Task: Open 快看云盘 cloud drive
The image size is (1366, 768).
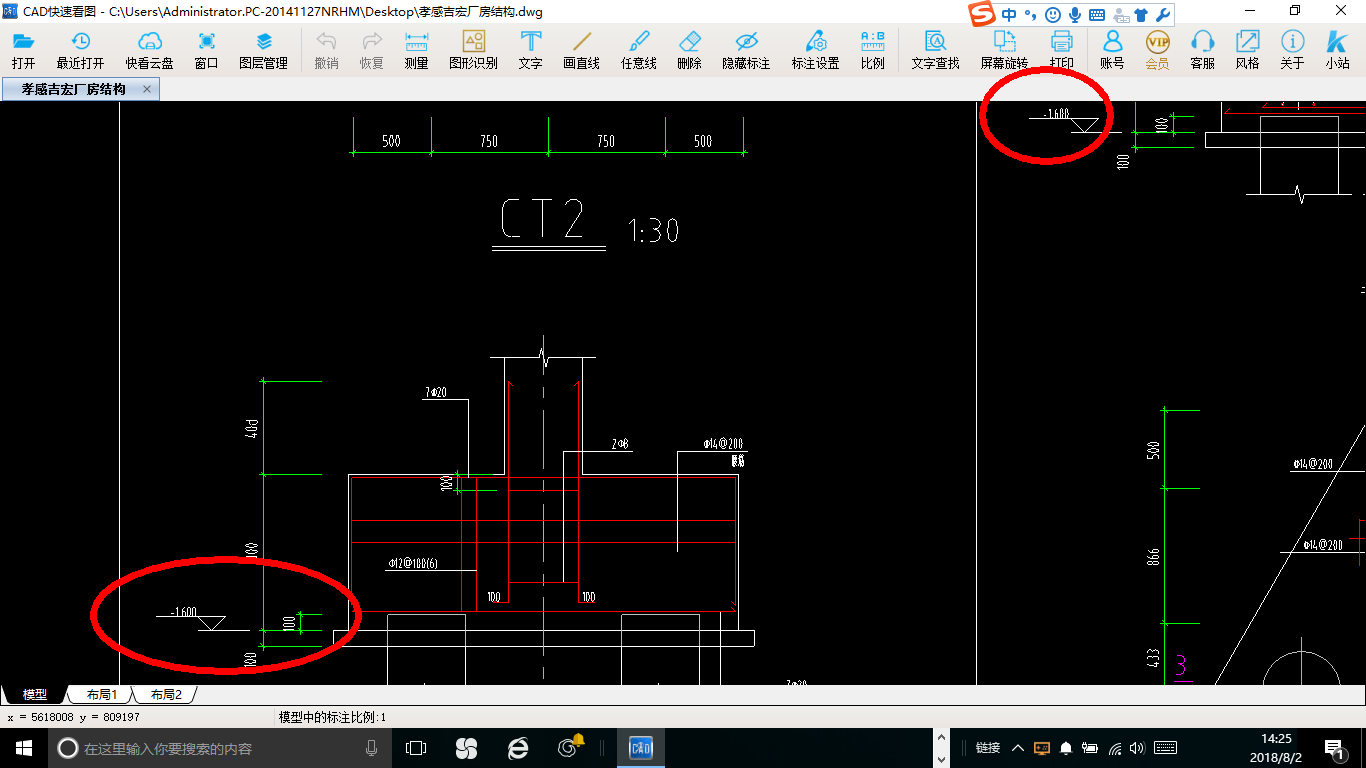Action: pyautogui.click(x=149, y=50)
